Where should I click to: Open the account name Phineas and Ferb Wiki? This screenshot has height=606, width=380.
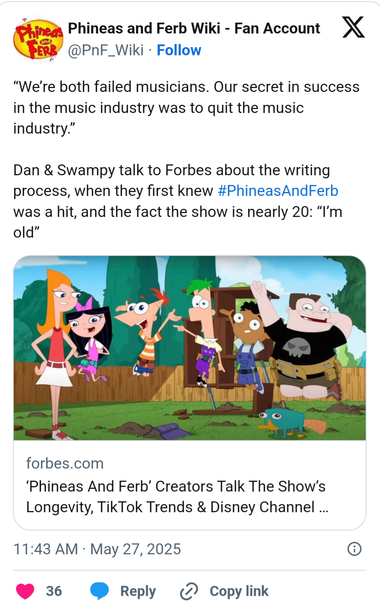tap(194, 28)
